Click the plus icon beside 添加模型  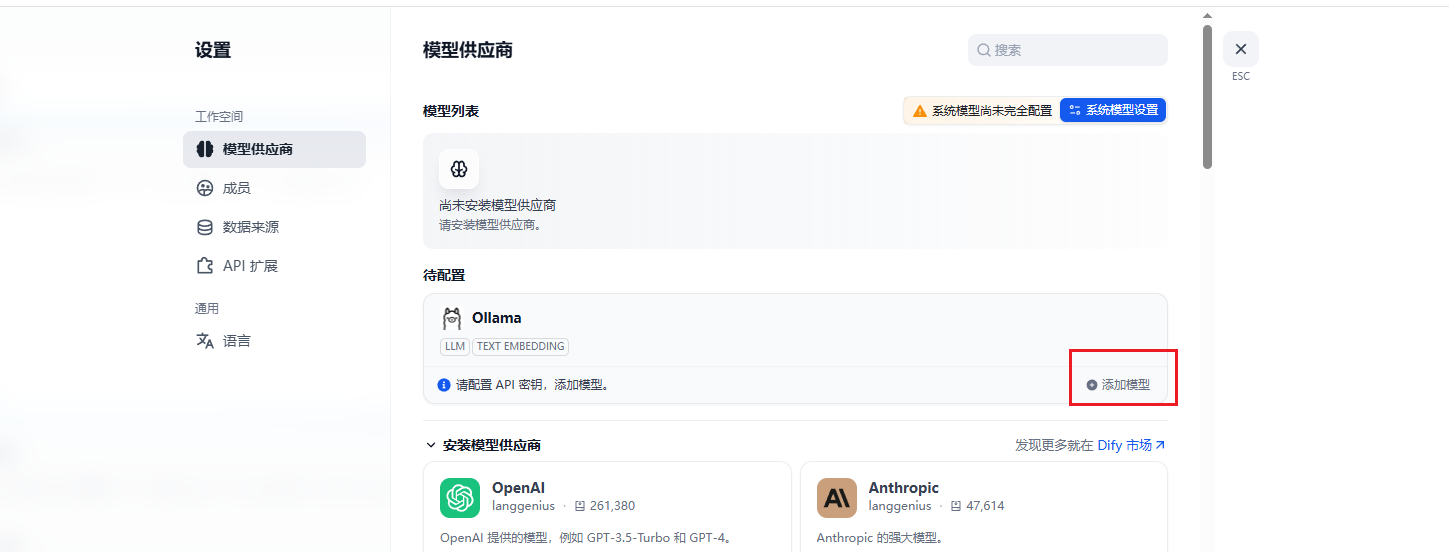pyautogui.click(x=1092, y=385)
